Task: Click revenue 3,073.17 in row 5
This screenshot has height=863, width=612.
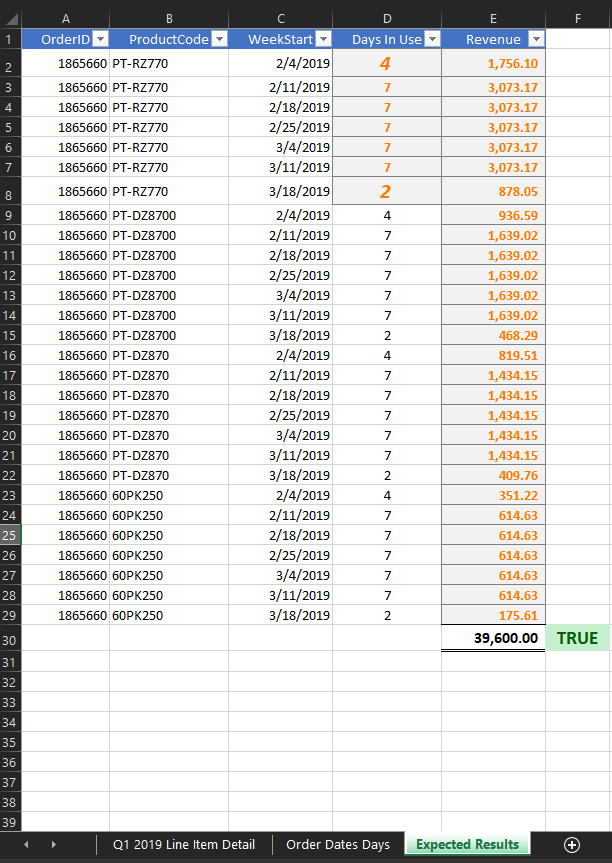Action: coord(493,127)
